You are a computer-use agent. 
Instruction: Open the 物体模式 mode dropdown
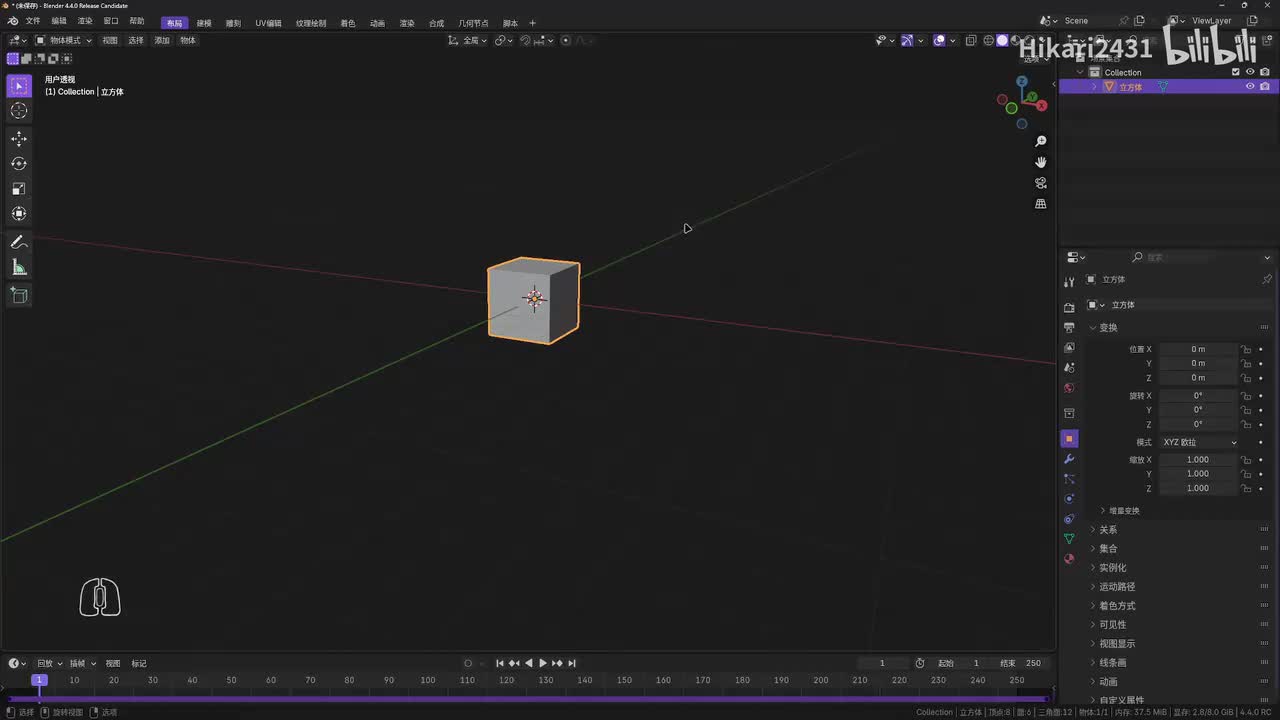64,40
